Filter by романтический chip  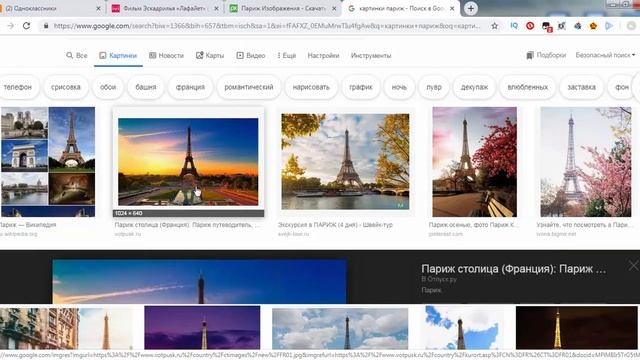click(249, 87)
